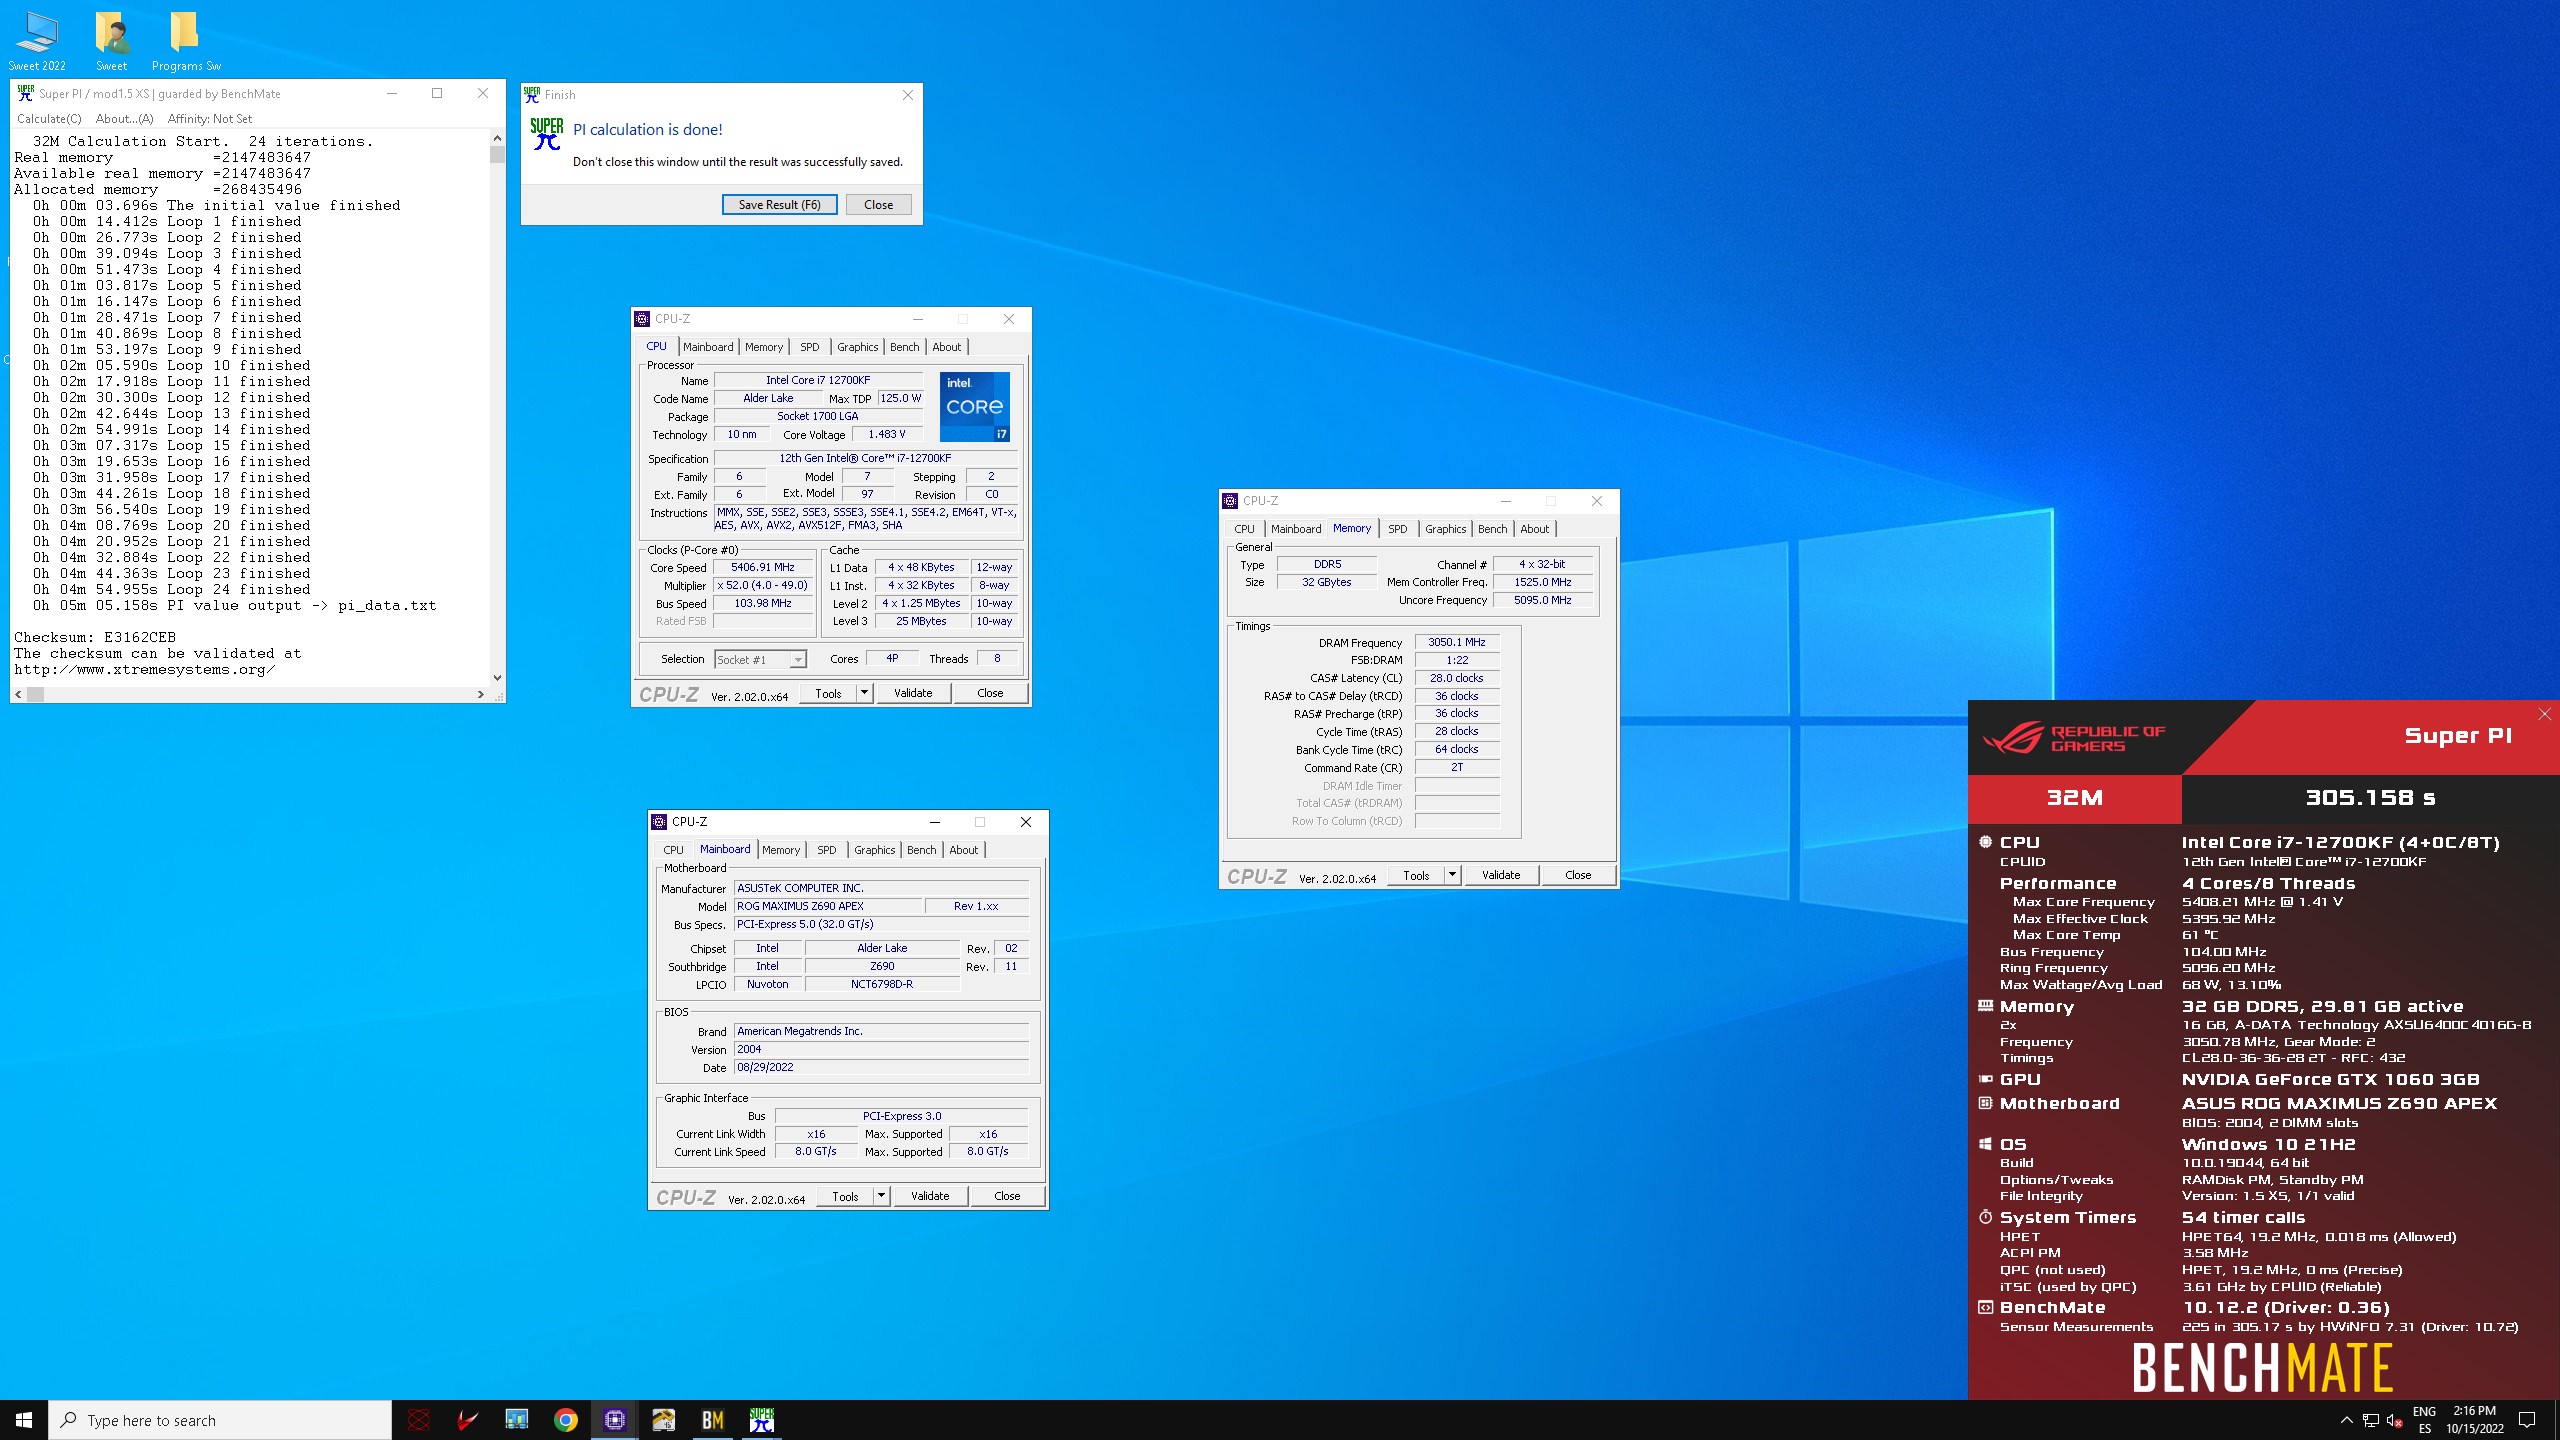
Task: Click the DRAM Frequency 3050.1 MHz value
Action: click(x=1457, y=642)
